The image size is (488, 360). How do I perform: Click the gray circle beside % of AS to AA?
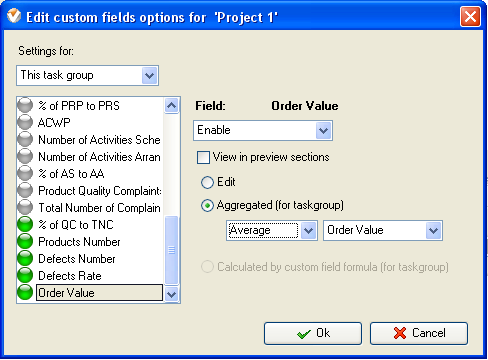click(x=25, y=173)
